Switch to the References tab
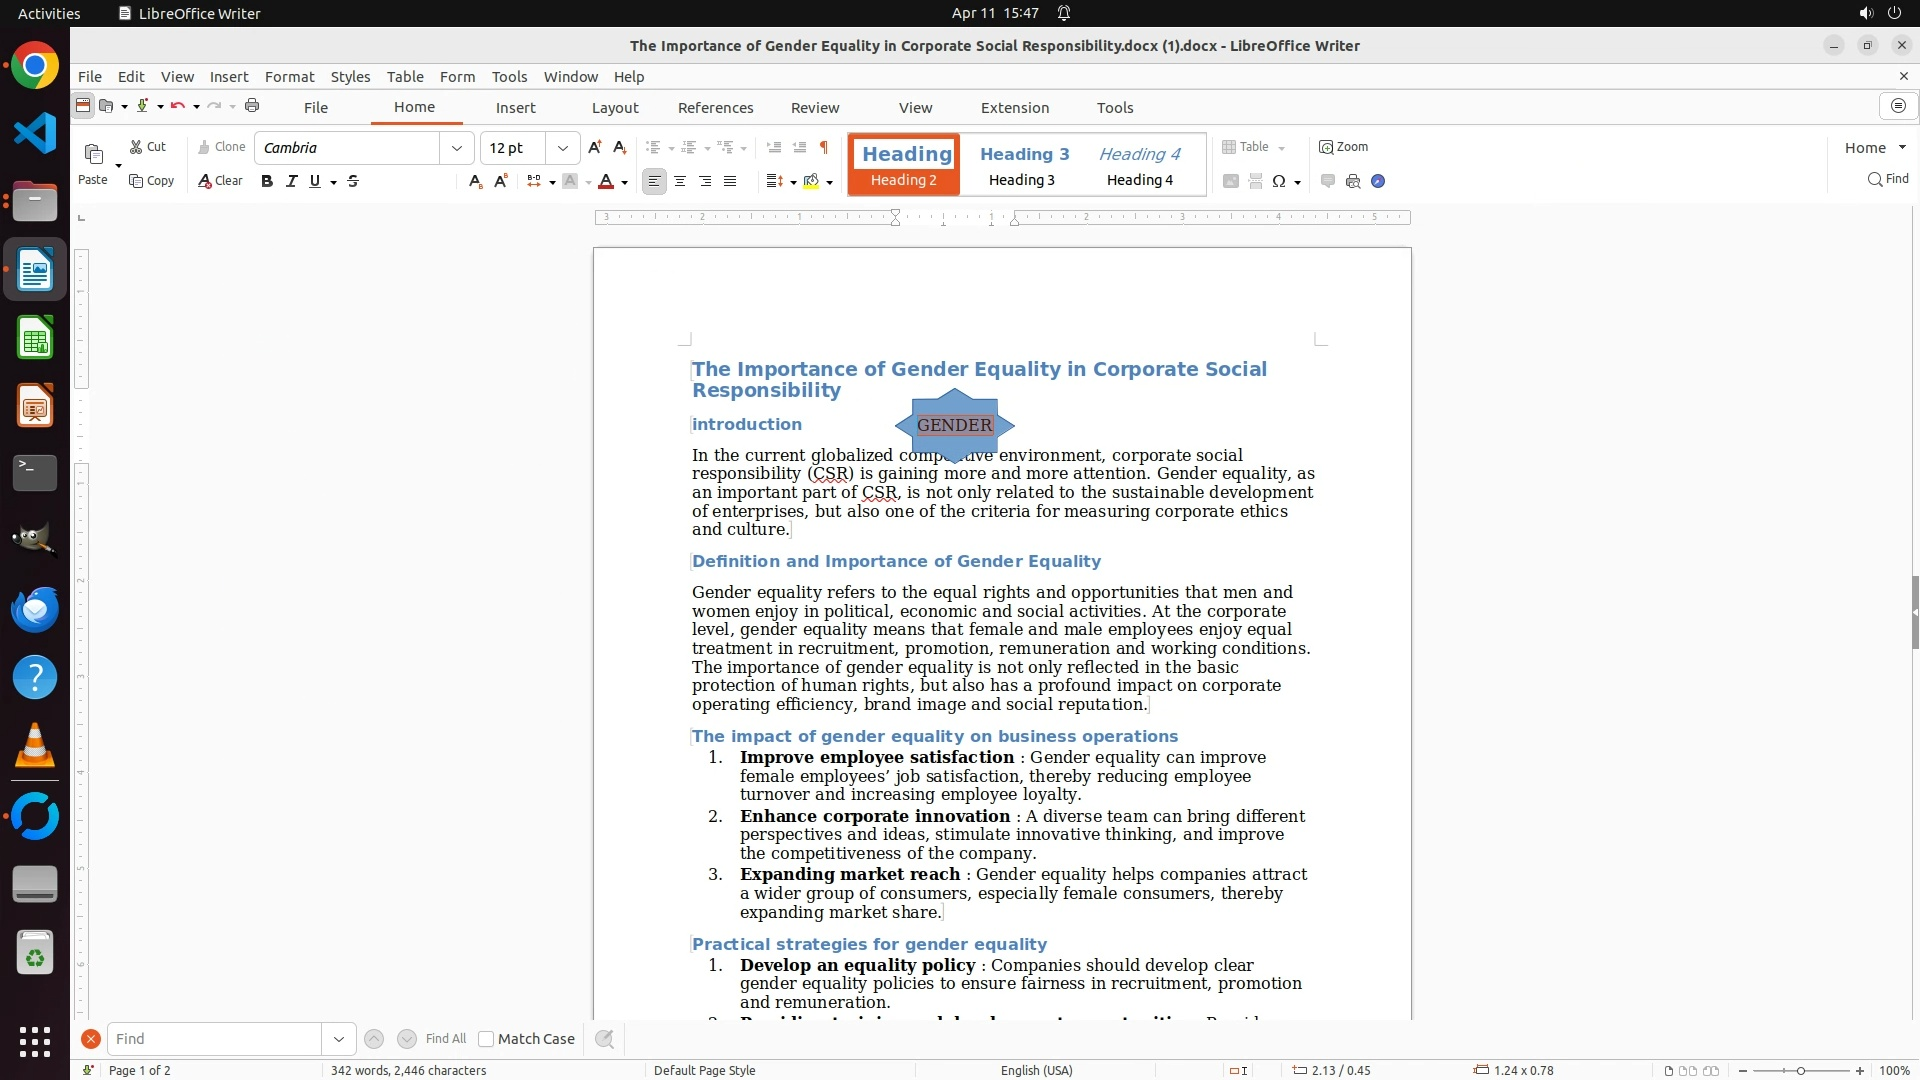 (715, 108)
